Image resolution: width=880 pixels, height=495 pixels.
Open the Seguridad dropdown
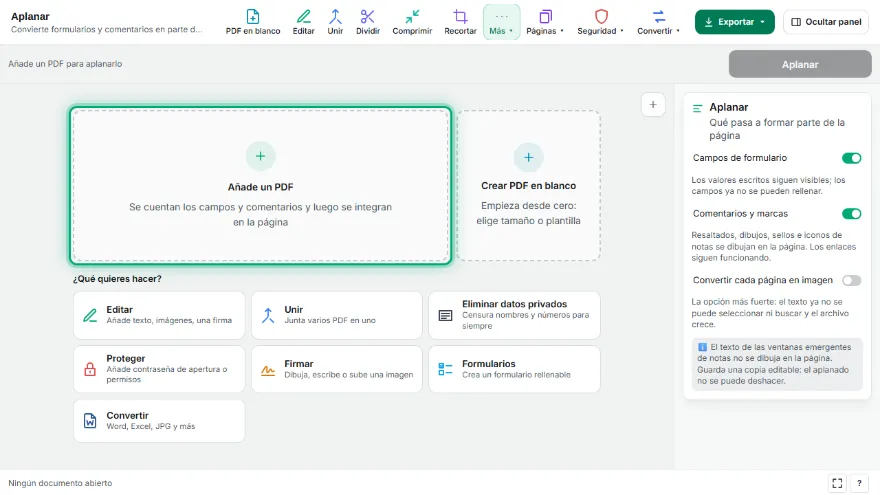click(601, 22)
